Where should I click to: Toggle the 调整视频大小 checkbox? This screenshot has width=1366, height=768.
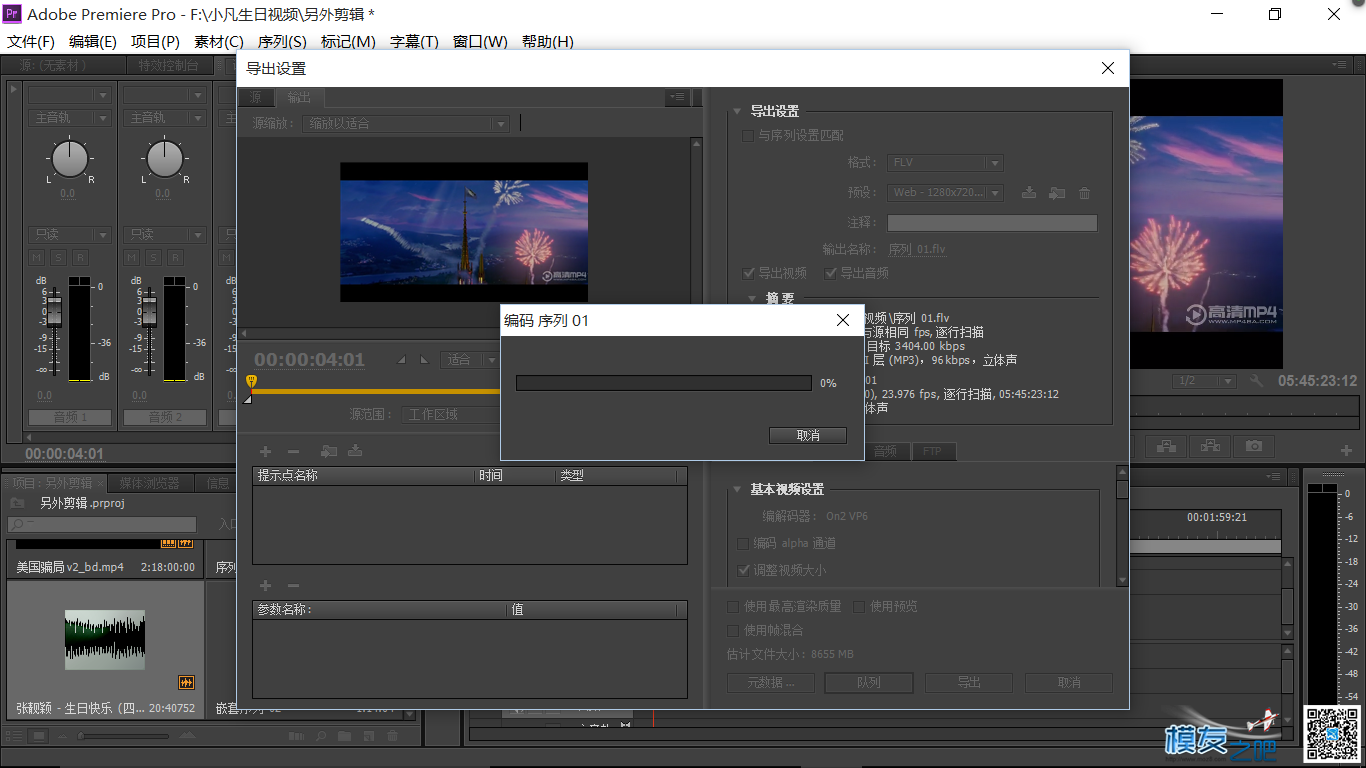tap(743, 570)
